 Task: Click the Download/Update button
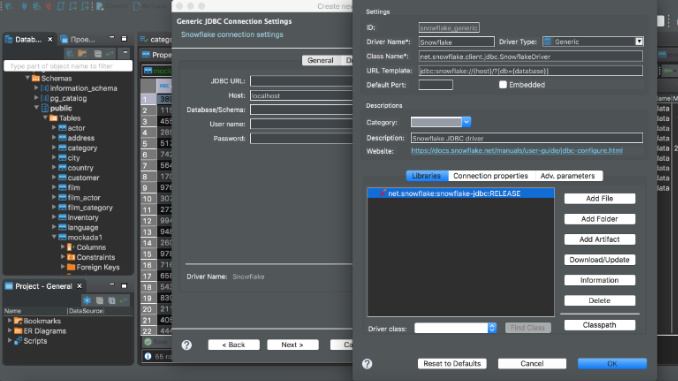pos(599,259)
